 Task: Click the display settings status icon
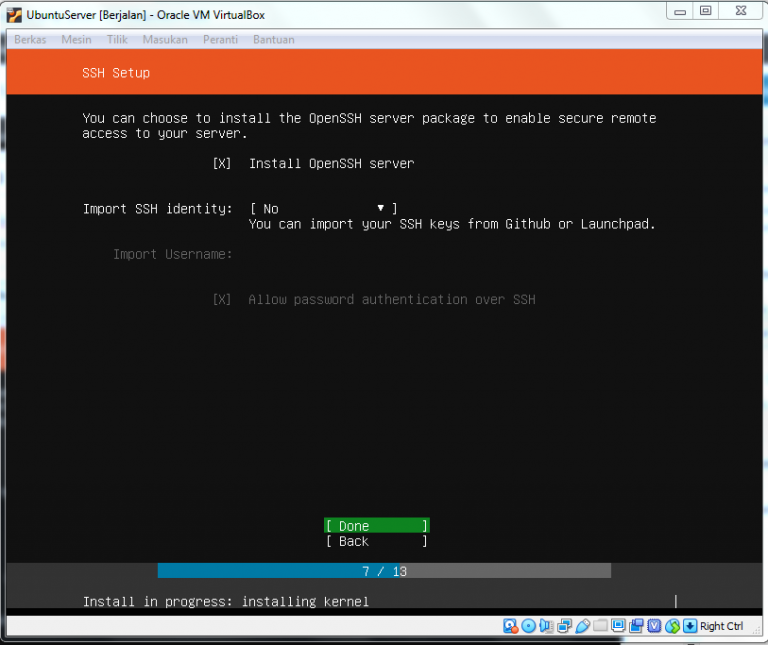(x=618, y=626)
